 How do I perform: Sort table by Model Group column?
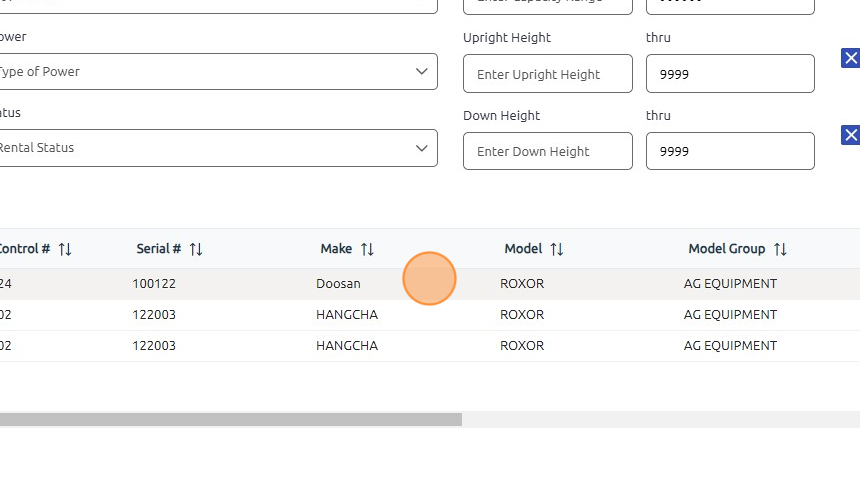(780, 249)
